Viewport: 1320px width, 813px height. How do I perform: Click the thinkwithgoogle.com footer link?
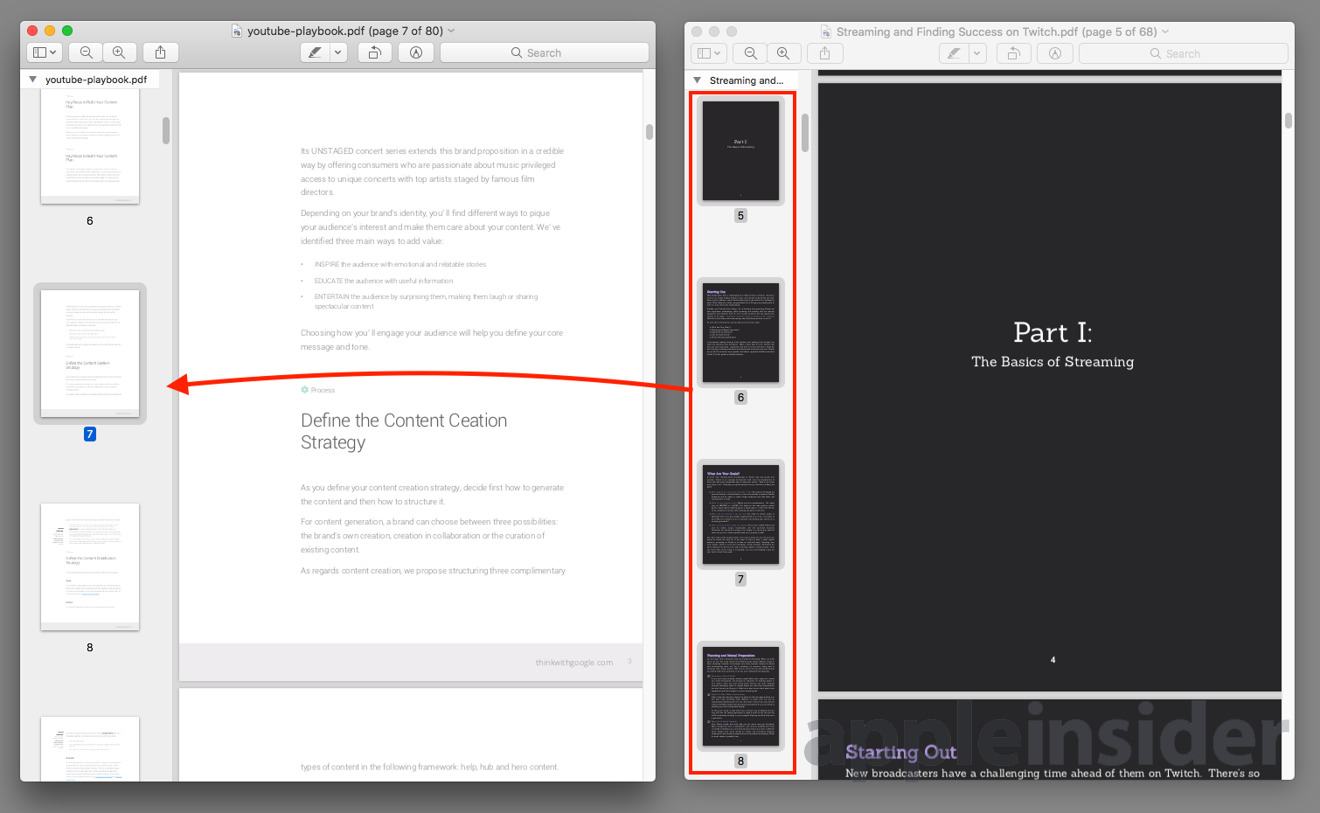click(x=577, y=659)
